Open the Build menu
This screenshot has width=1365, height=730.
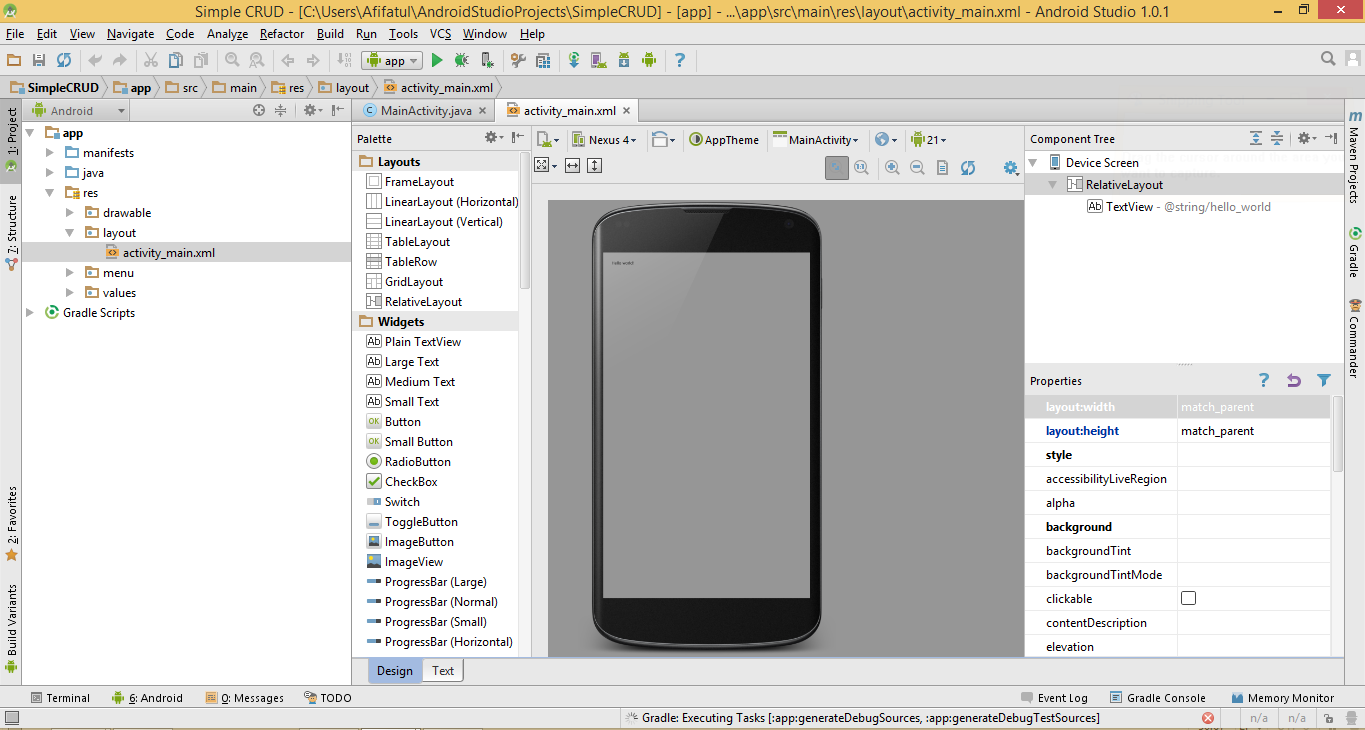coord(330,34)
